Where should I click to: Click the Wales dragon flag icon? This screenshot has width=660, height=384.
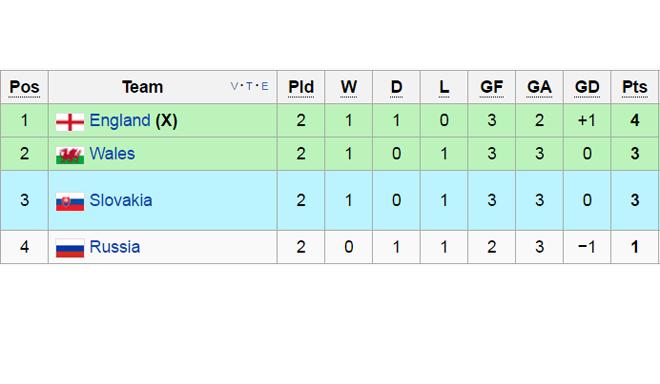click(x=70, y=155)
